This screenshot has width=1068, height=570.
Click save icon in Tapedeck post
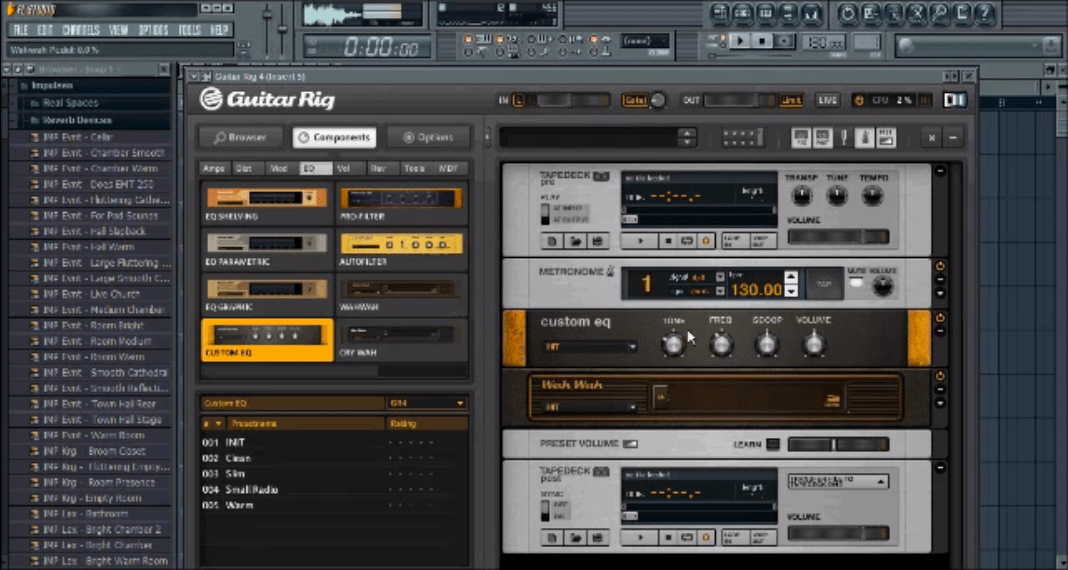(x=598, y=538)
